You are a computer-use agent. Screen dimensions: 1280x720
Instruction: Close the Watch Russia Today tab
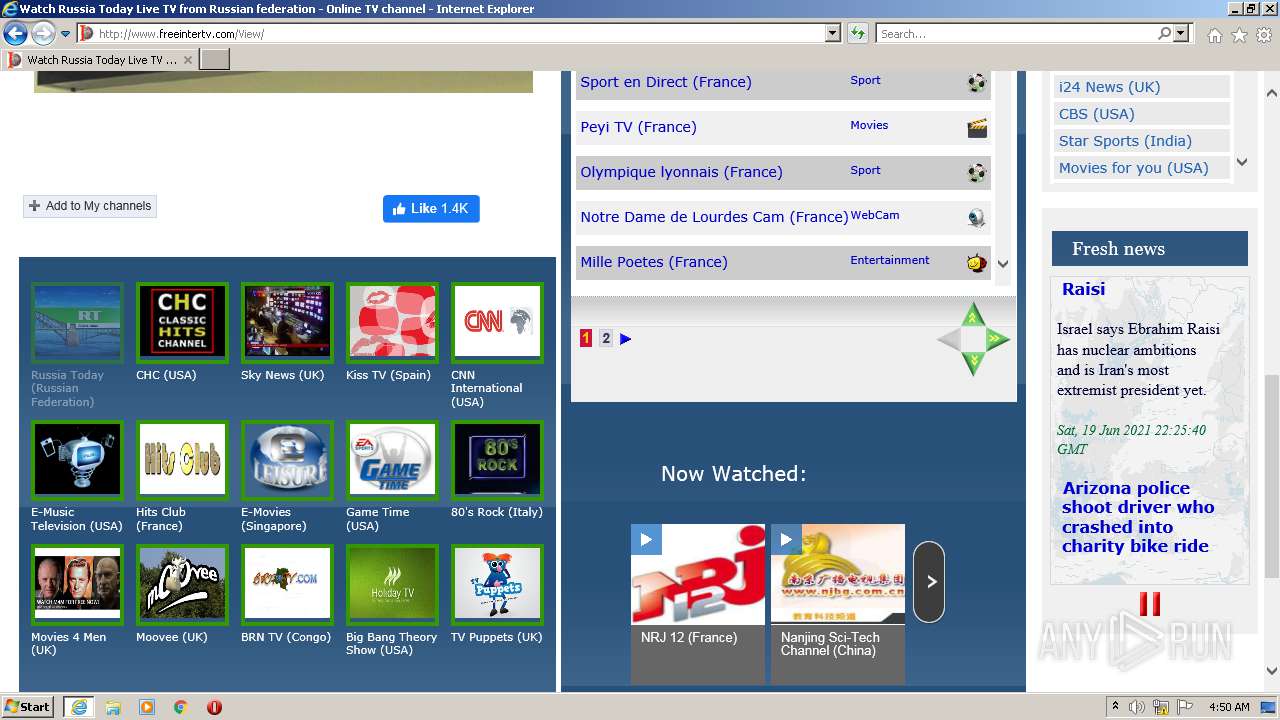(x=188, y=60)
